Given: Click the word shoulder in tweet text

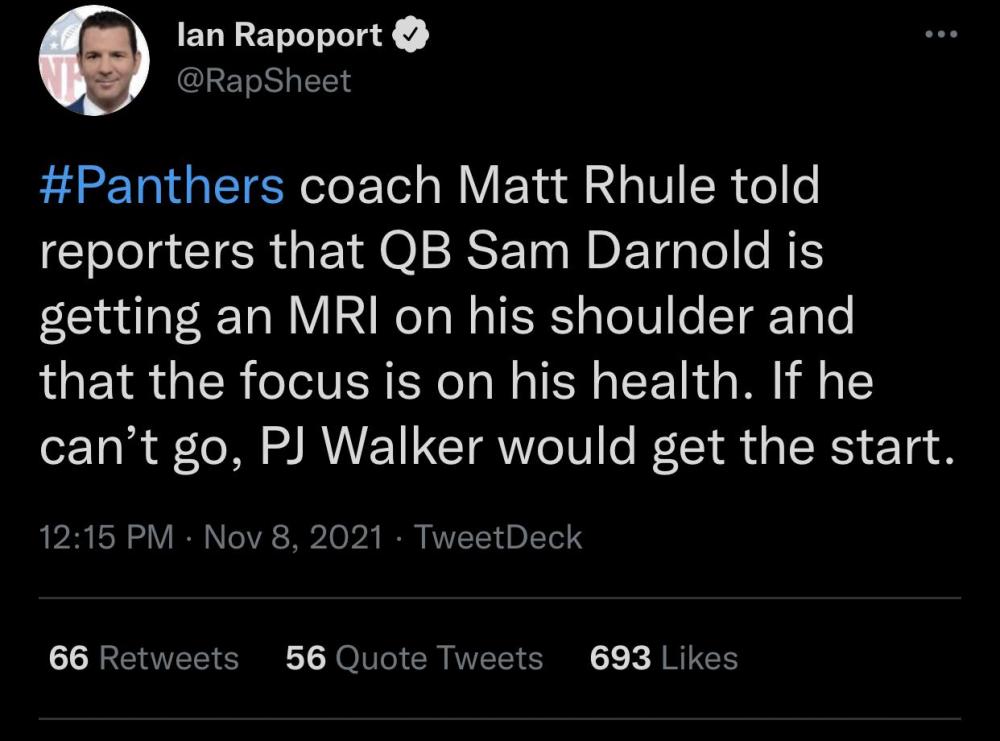Looking at the screenshot, I should 649,316.
